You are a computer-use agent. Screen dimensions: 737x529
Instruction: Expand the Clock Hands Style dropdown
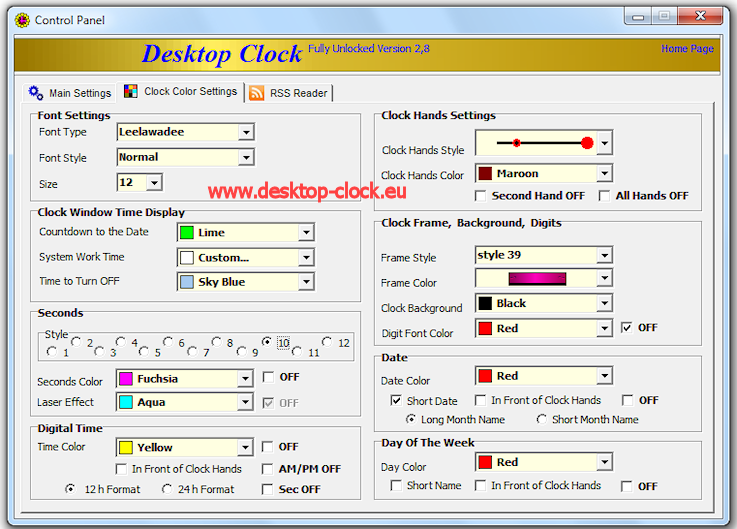(604, 143)
